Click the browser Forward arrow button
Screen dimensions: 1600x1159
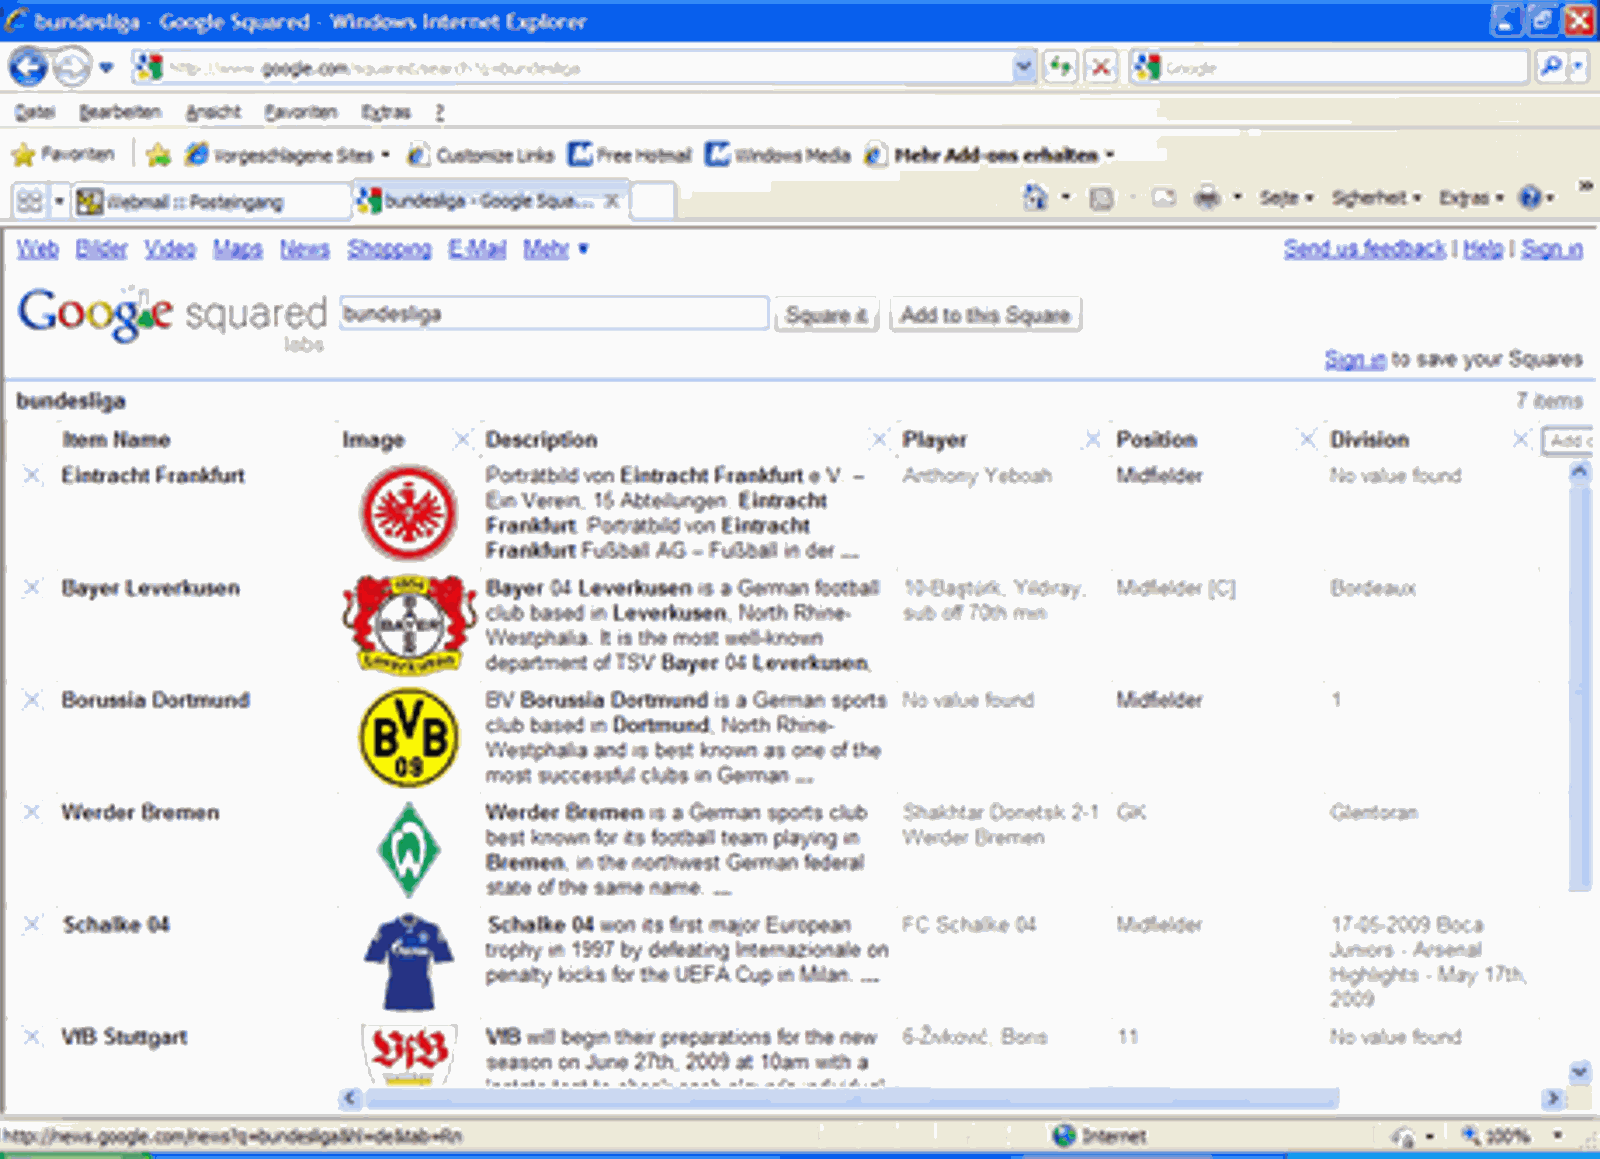pos(71,68)
